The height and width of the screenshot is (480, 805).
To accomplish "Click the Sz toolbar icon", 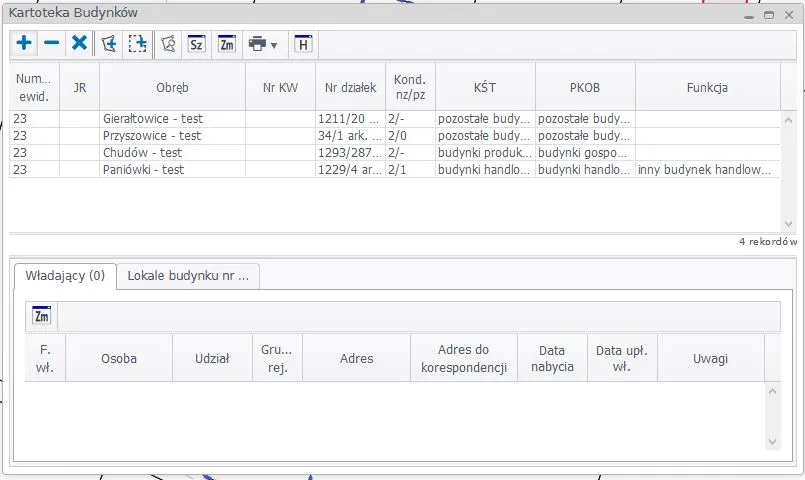I will coord(197,44).
